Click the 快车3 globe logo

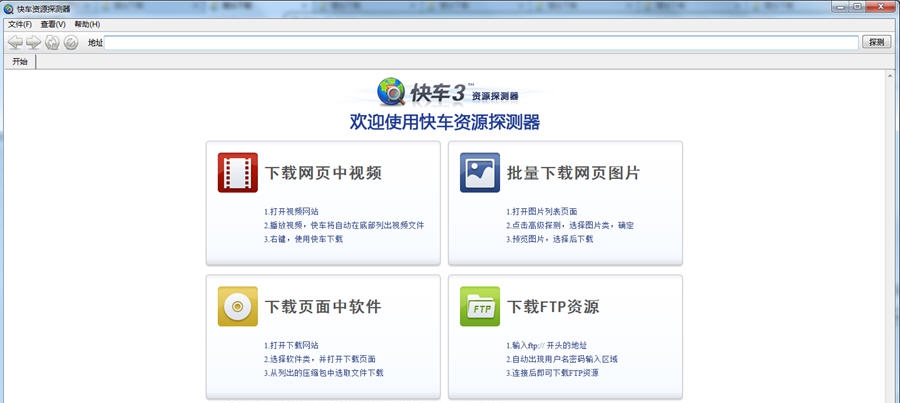pyautogui.click(x=391, y=91)
